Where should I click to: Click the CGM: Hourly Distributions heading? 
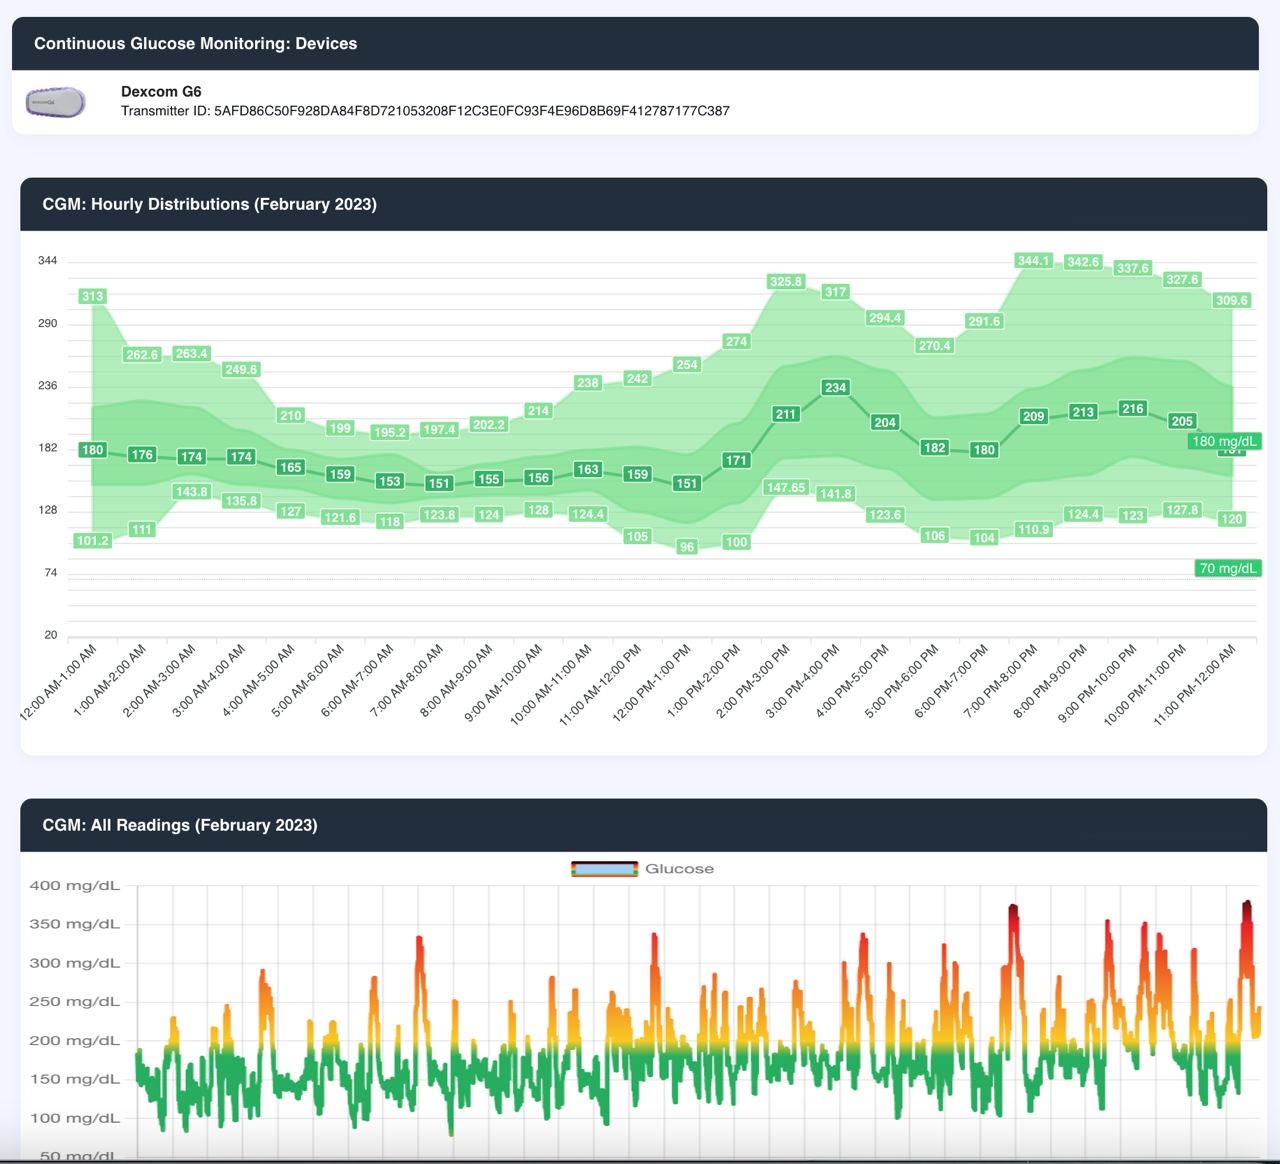(x=209, y=204)
